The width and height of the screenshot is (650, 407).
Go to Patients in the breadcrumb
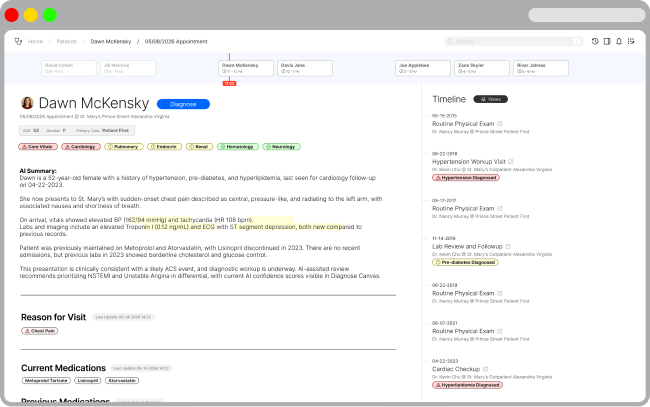click(67, 42)
